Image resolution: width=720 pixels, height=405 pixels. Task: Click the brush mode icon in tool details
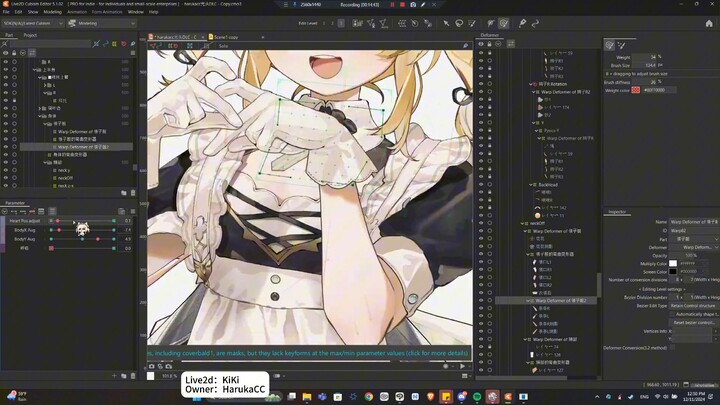pos(609,45)
